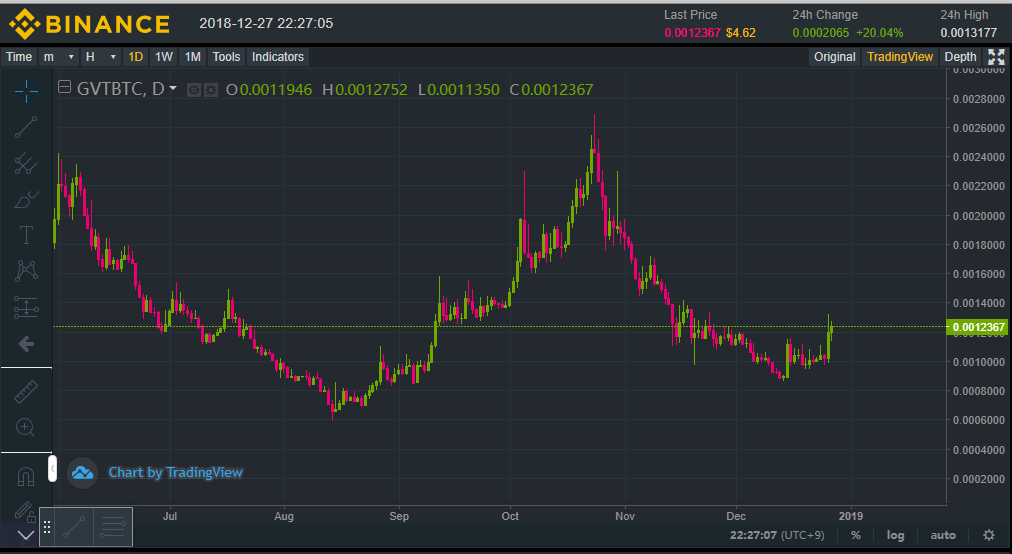Open the Indicators menu
Image resolution: width=1012 pixels, height=554 pixels.
(277, 57)
